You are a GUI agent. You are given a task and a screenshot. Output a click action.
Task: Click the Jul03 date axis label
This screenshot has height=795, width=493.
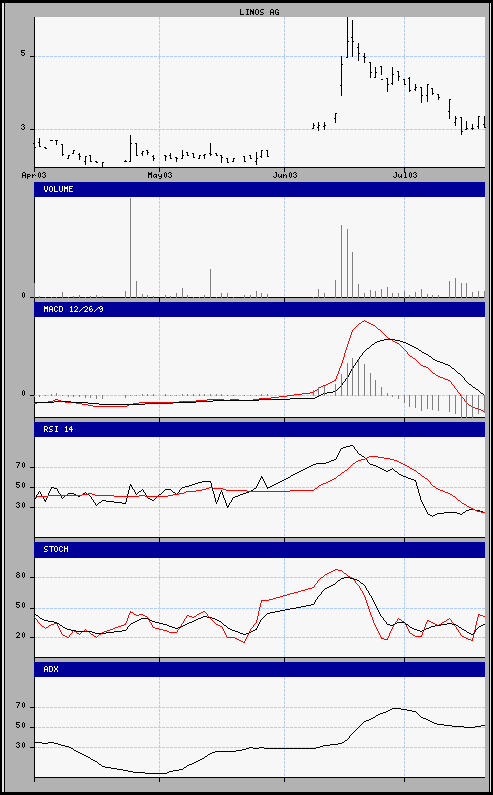point(405,175)
